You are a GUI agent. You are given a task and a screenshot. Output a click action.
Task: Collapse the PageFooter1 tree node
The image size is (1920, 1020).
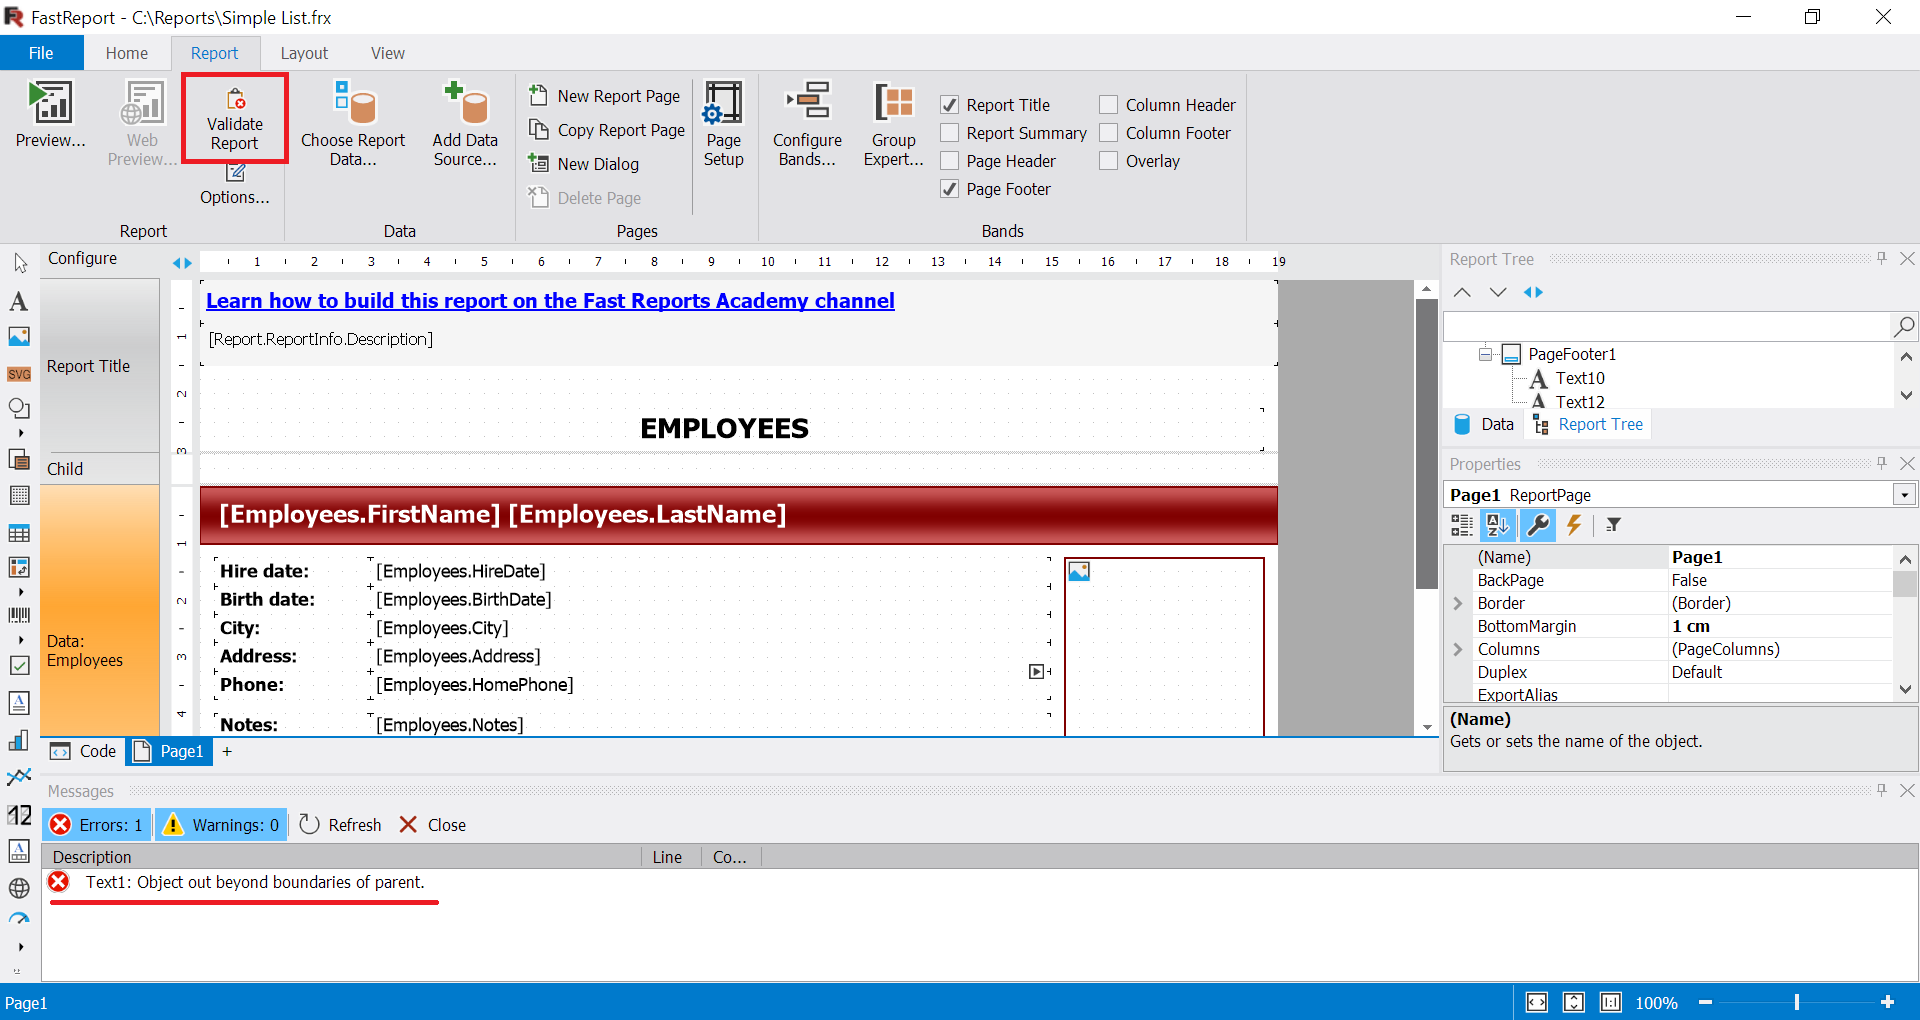[1486, 354]
